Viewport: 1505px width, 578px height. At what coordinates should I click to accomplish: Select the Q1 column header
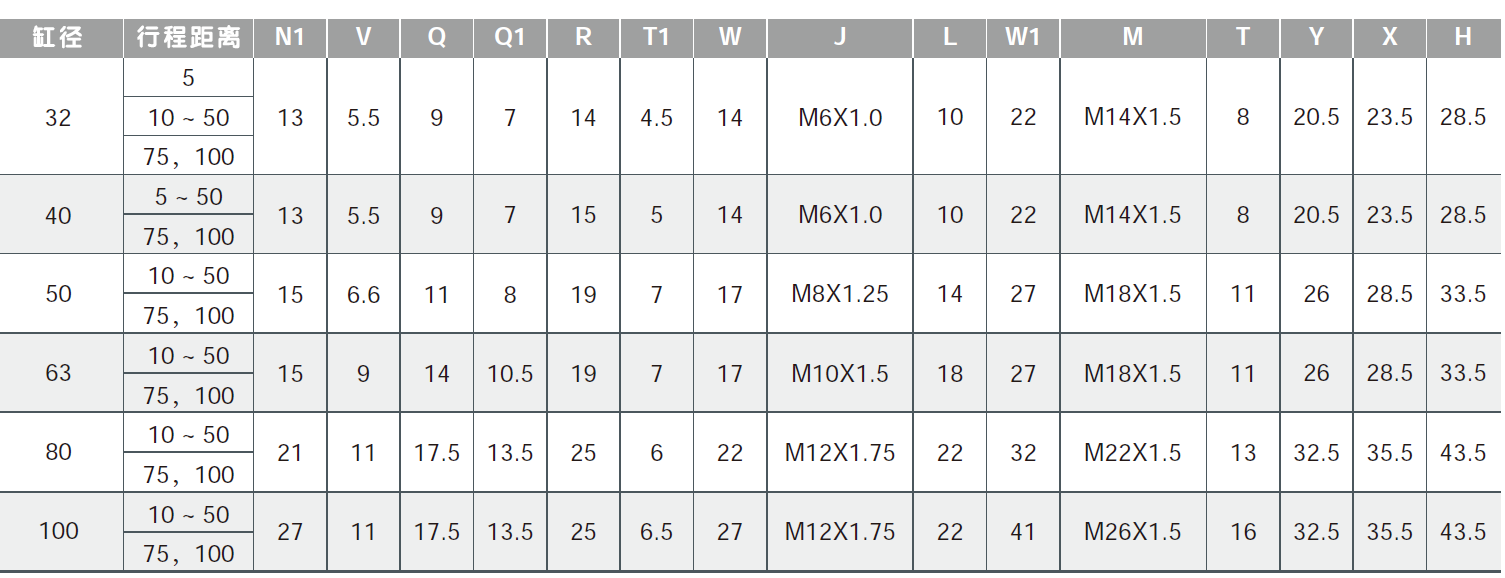click(x=510, y=38)
